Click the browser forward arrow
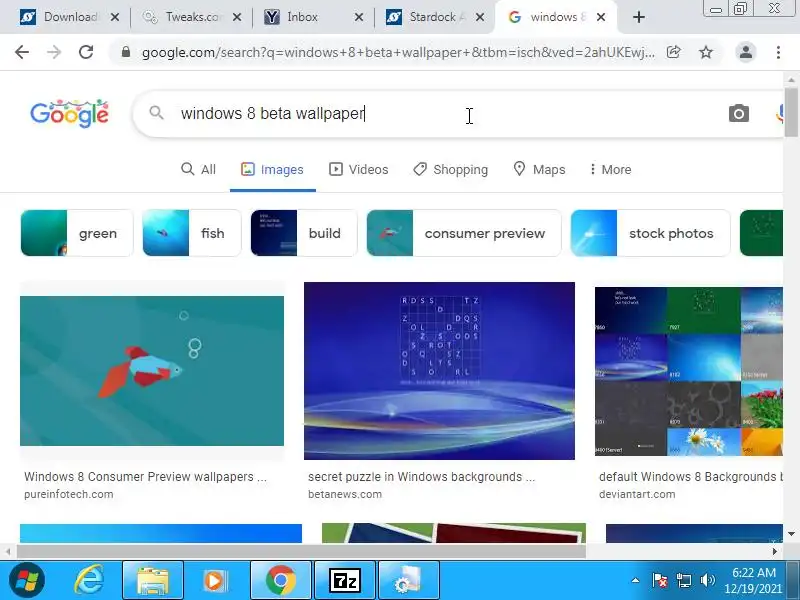This screenshot has height=600, width=800. (x=54, y=52)
